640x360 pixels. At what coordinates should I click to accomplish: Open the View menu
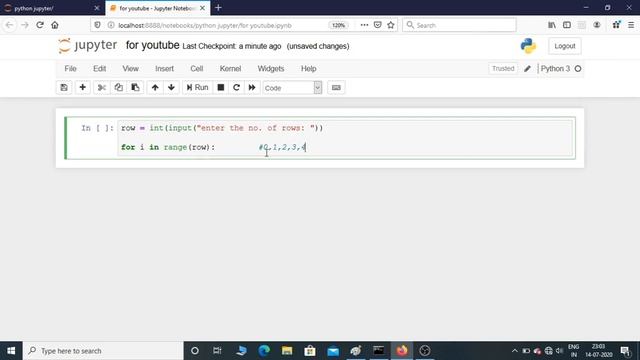click(131, 69)
